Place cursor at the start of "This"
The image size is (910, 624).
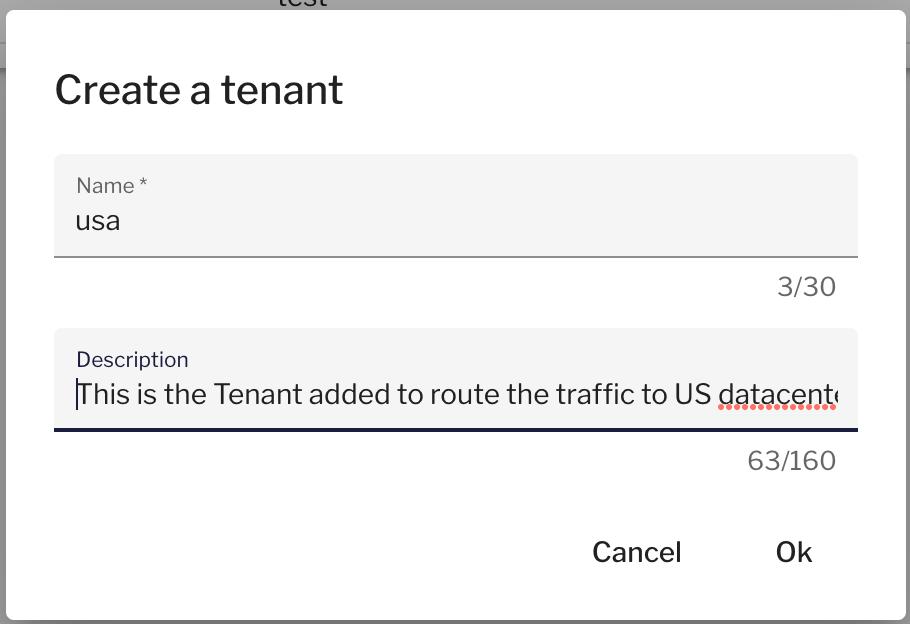(78, 395)
